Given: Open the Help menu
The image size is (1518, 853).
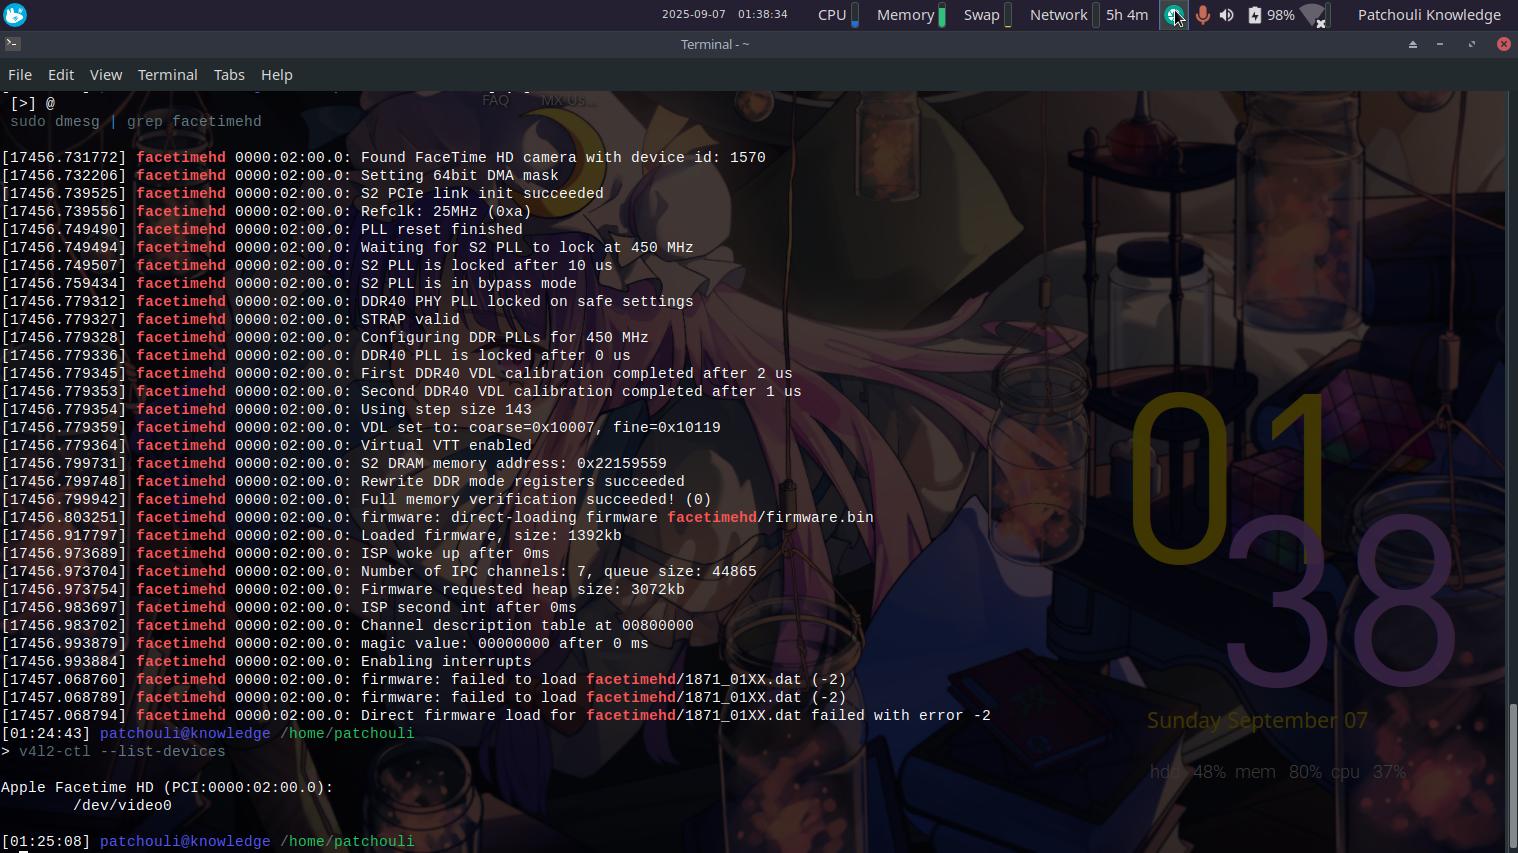Looking at the screenshot, I should pos(277,75).
